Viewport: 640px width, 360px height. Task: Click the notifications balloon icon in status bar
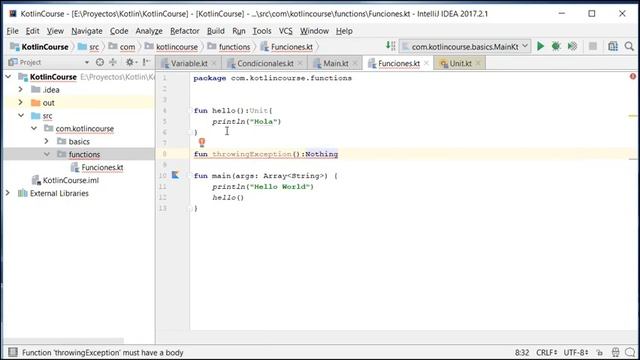(630, 352)
